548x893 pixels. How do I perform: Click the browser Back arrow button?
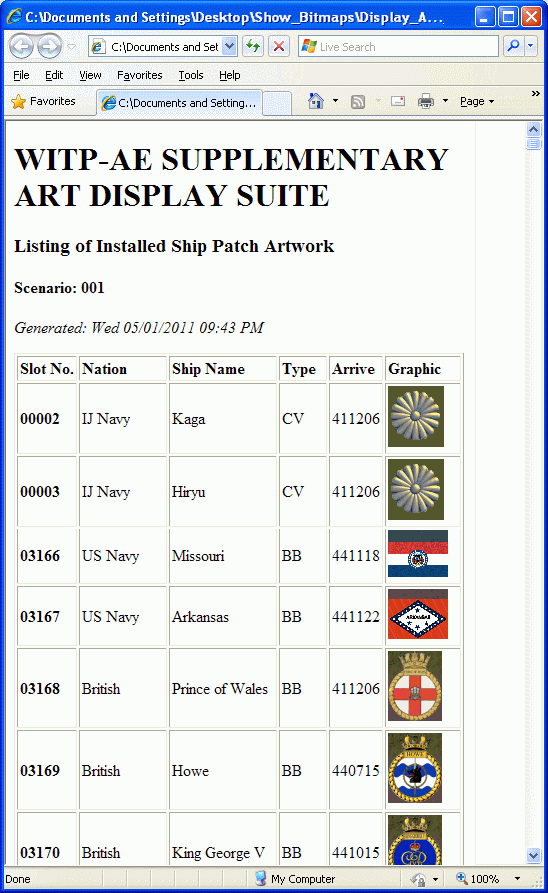[x=22, y=47]
